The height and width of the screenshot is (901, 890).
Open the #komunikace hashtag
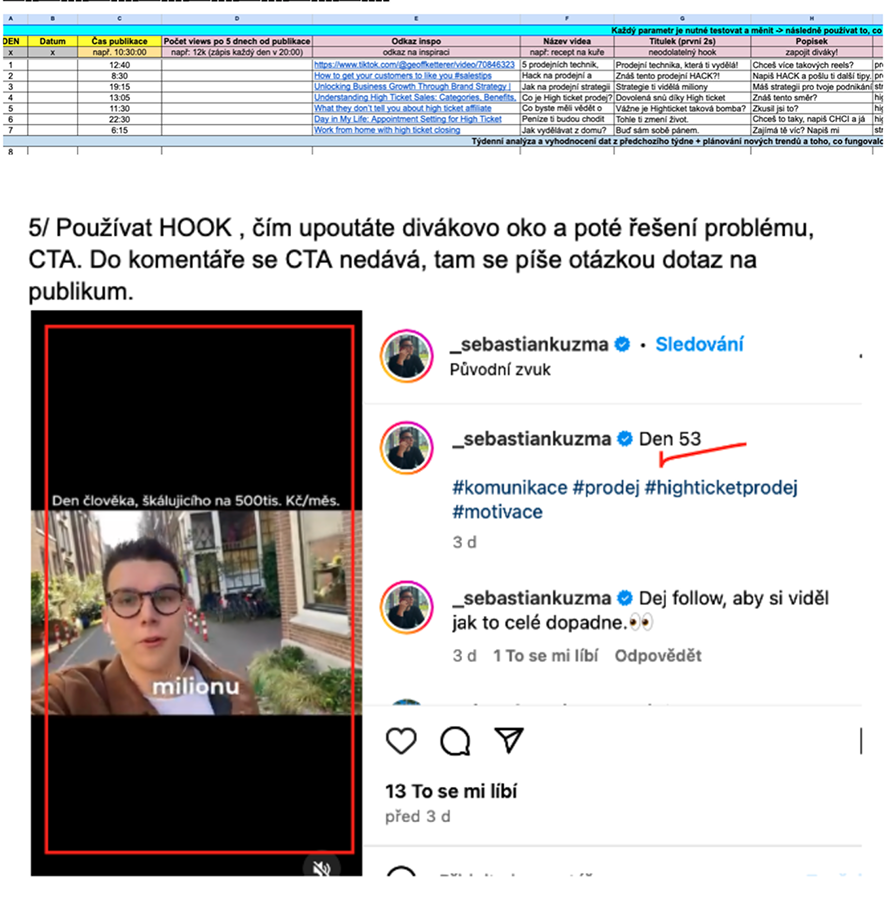pos(510,487)
